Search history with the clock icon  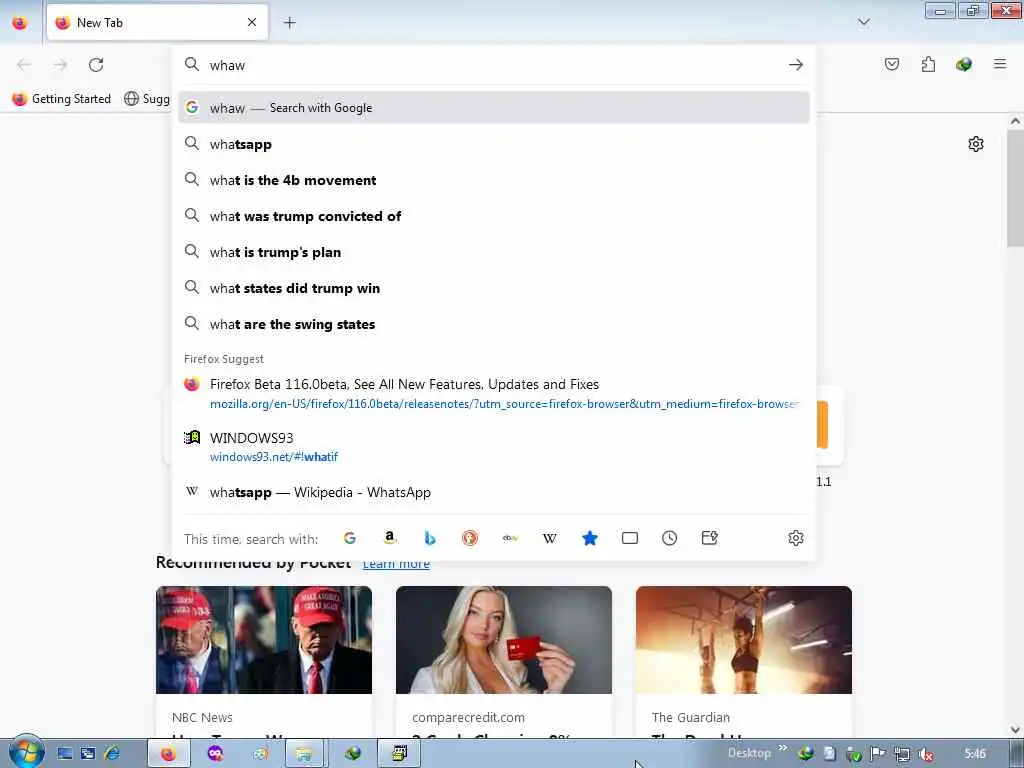pos(669,538)
